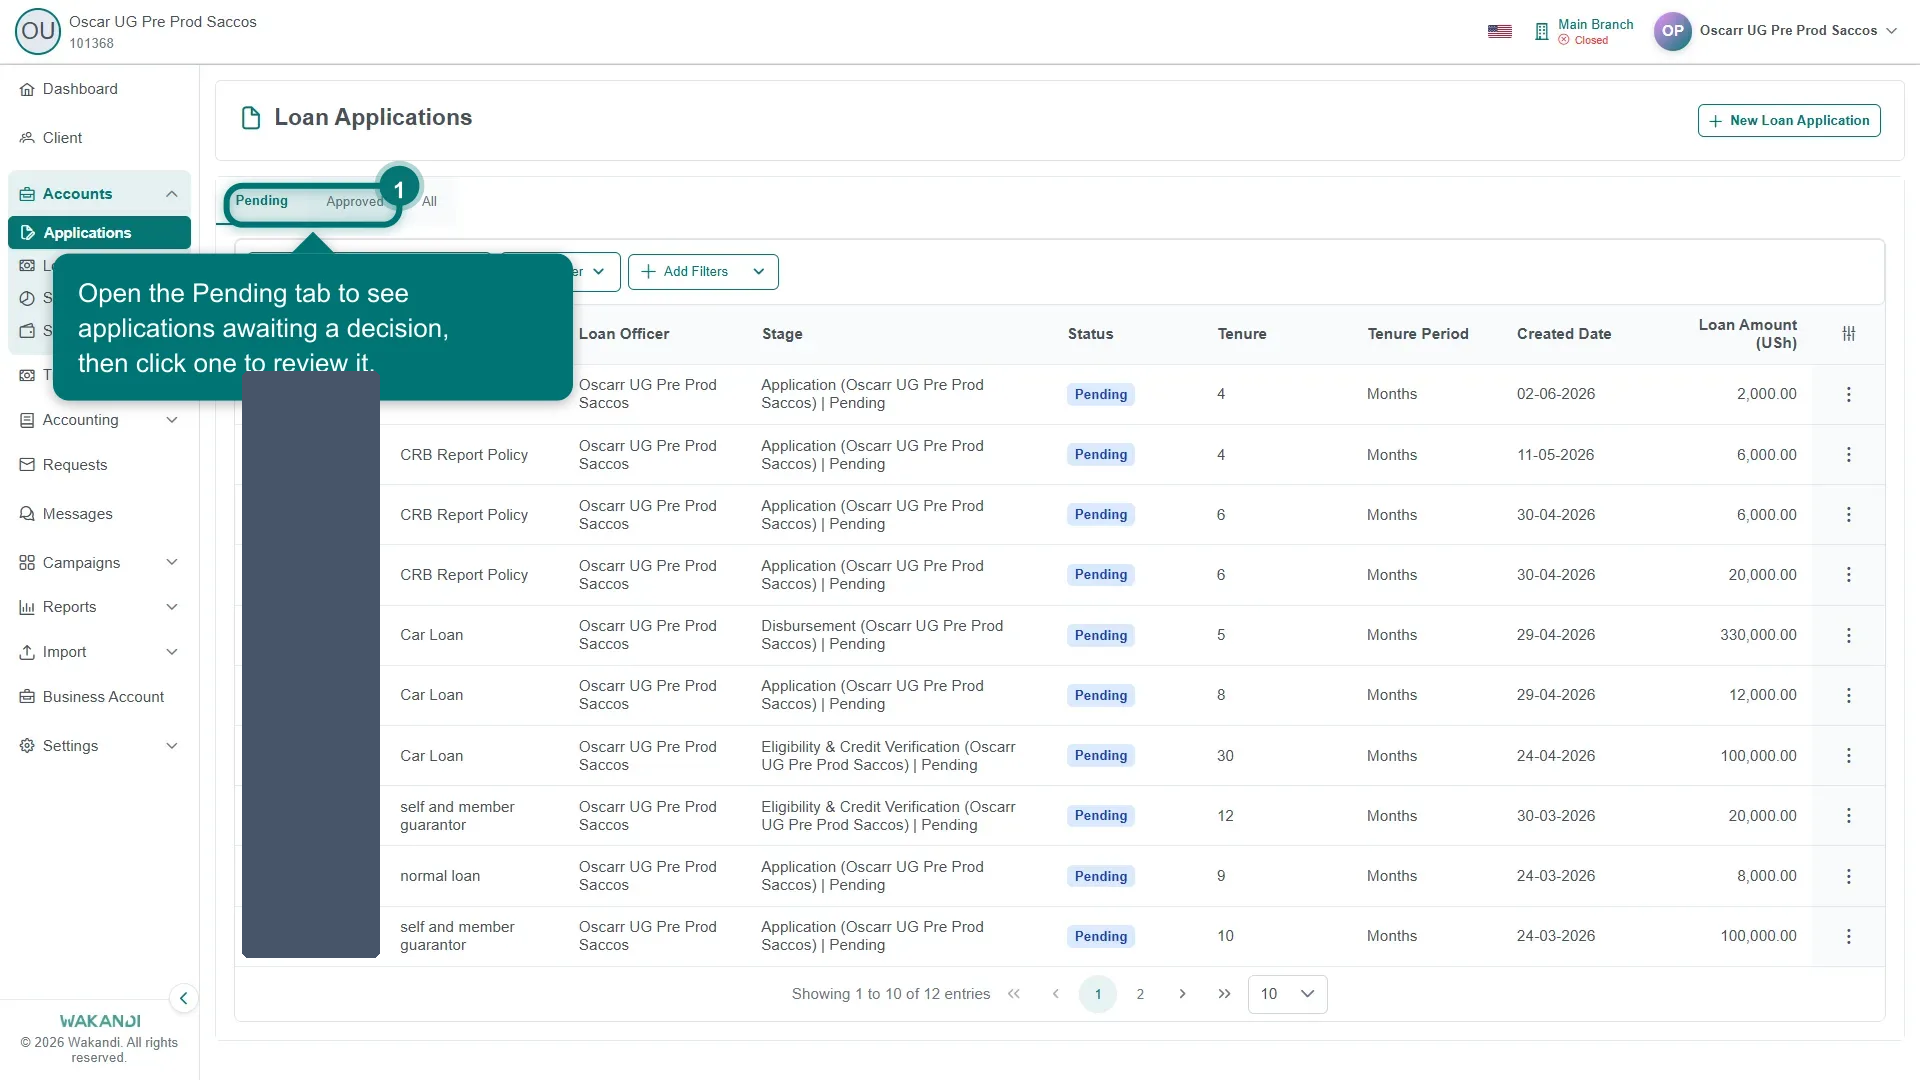Collapse the sidebar with the arrow button
This screenshot has height=1080, width=1920.
pos(183,998)
